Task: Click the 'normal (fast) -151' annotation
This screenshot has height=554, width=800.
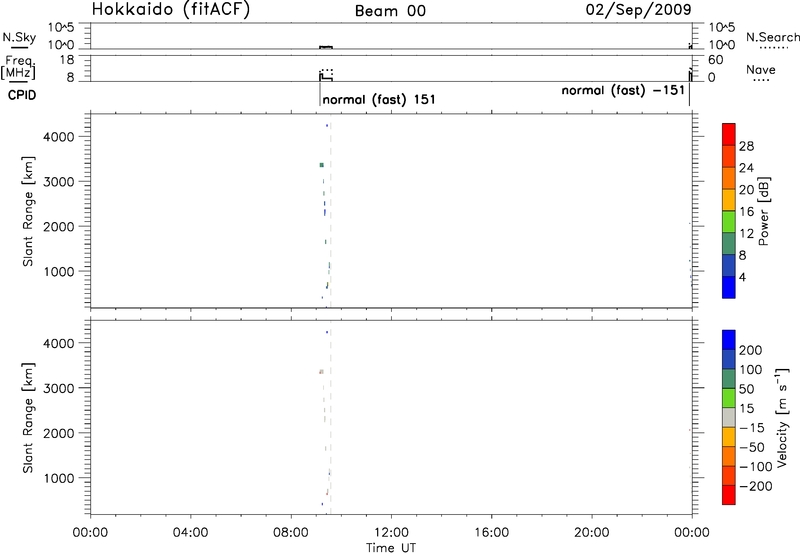Action: (x=622, y=90)
